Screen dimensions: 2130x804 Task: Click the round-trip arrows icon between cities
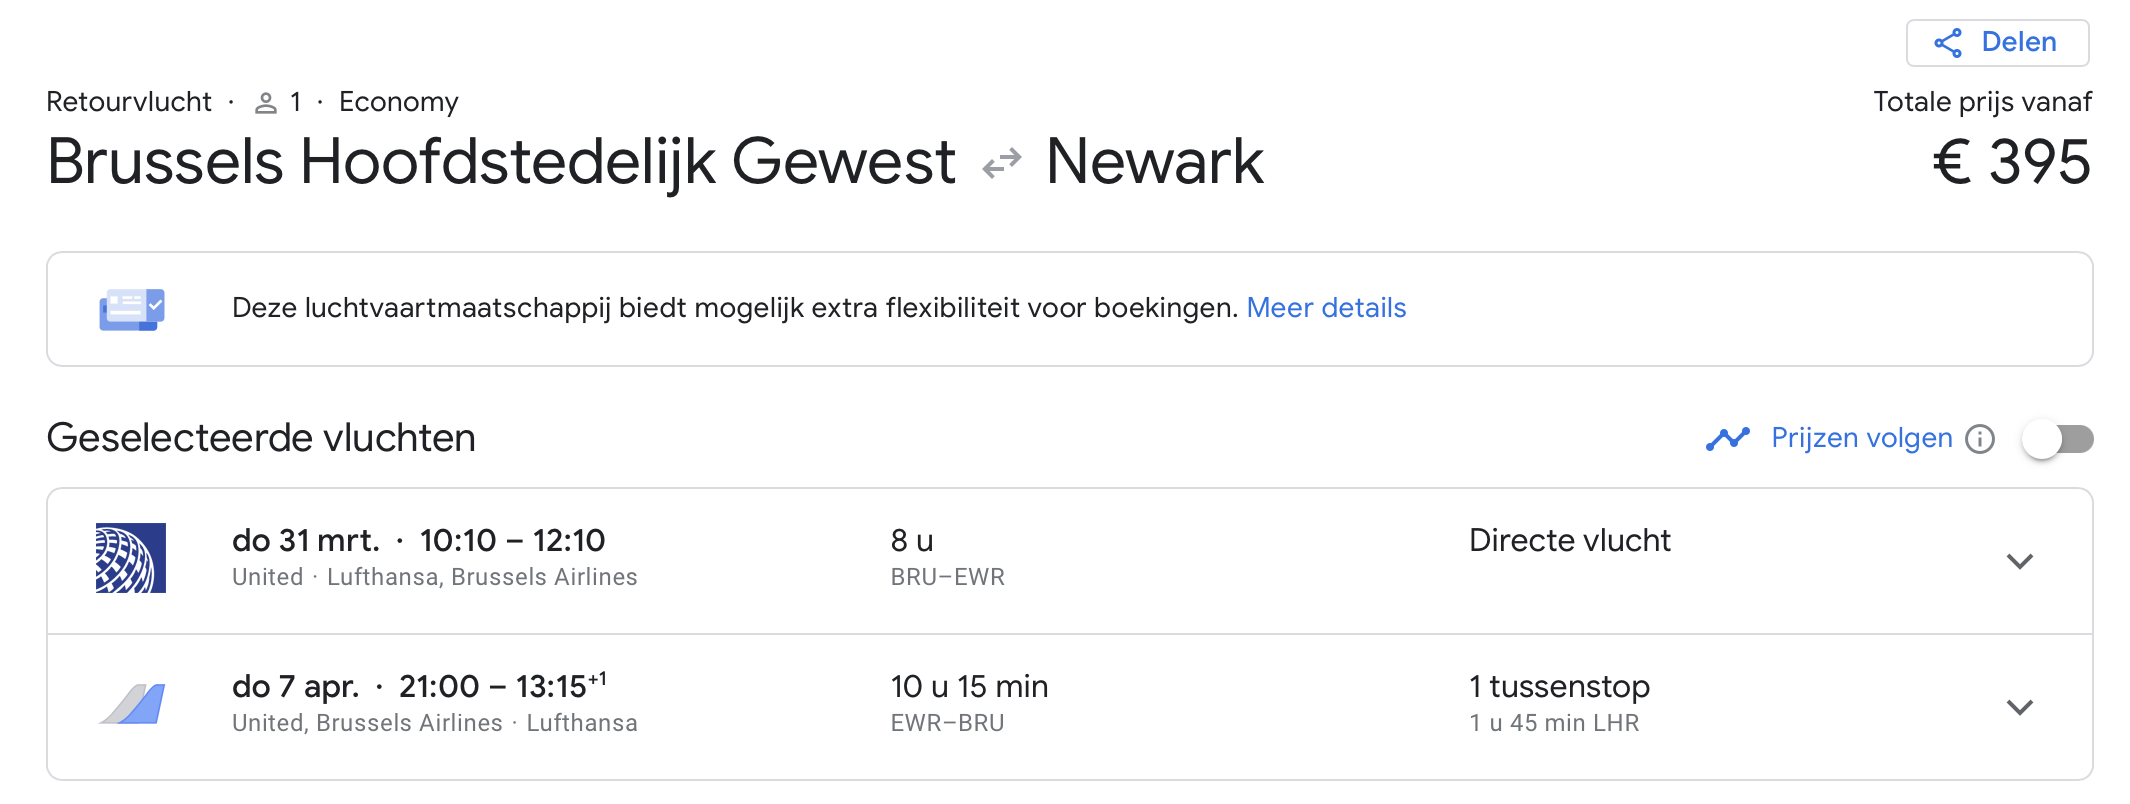1001,163
